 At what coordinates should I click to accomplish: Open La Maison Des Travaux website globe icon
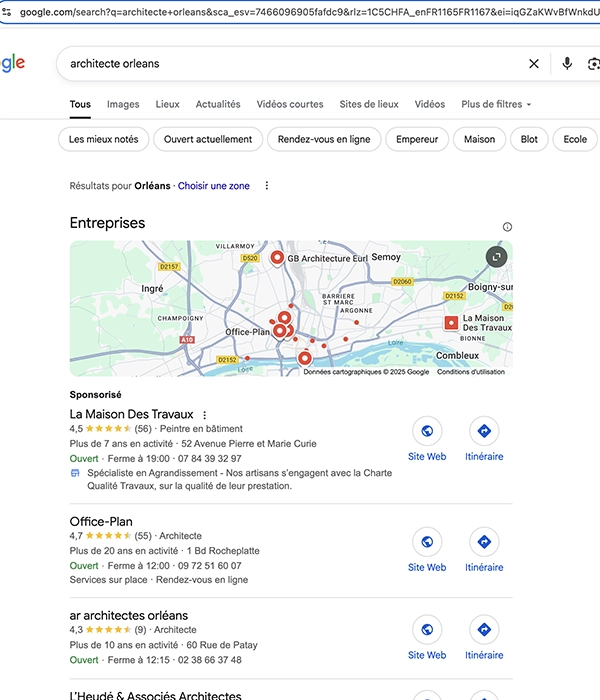427,431
